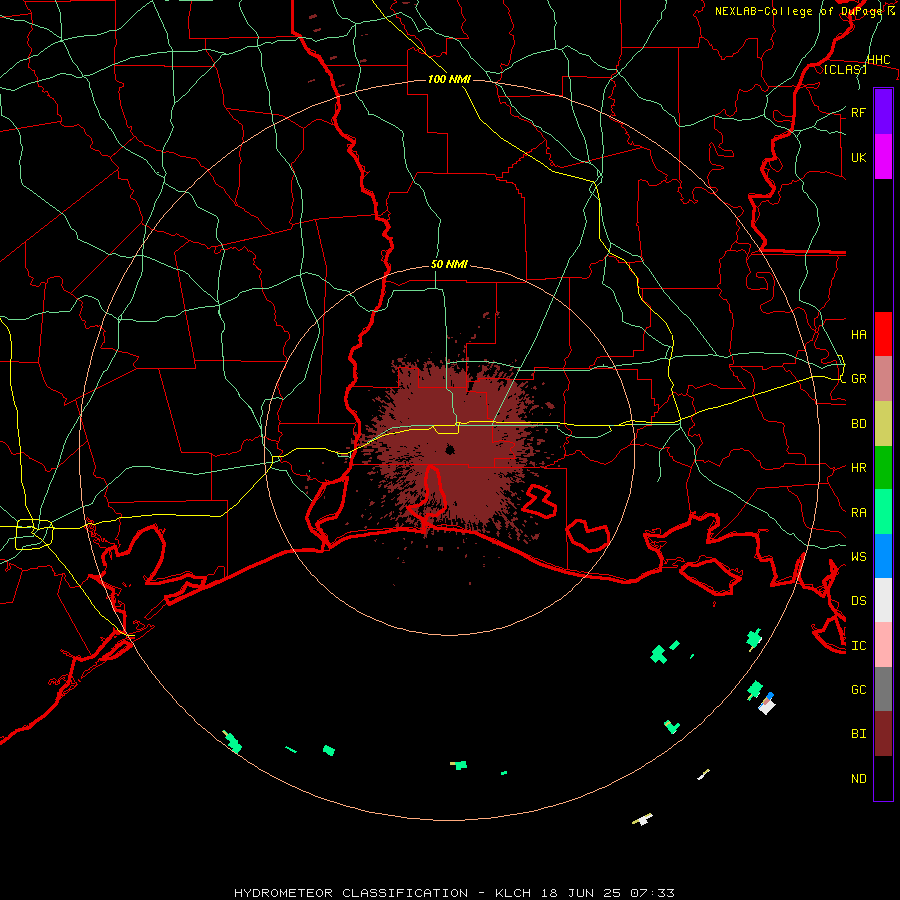Click the 50 NMI range ring label

[x=449, y=264]
